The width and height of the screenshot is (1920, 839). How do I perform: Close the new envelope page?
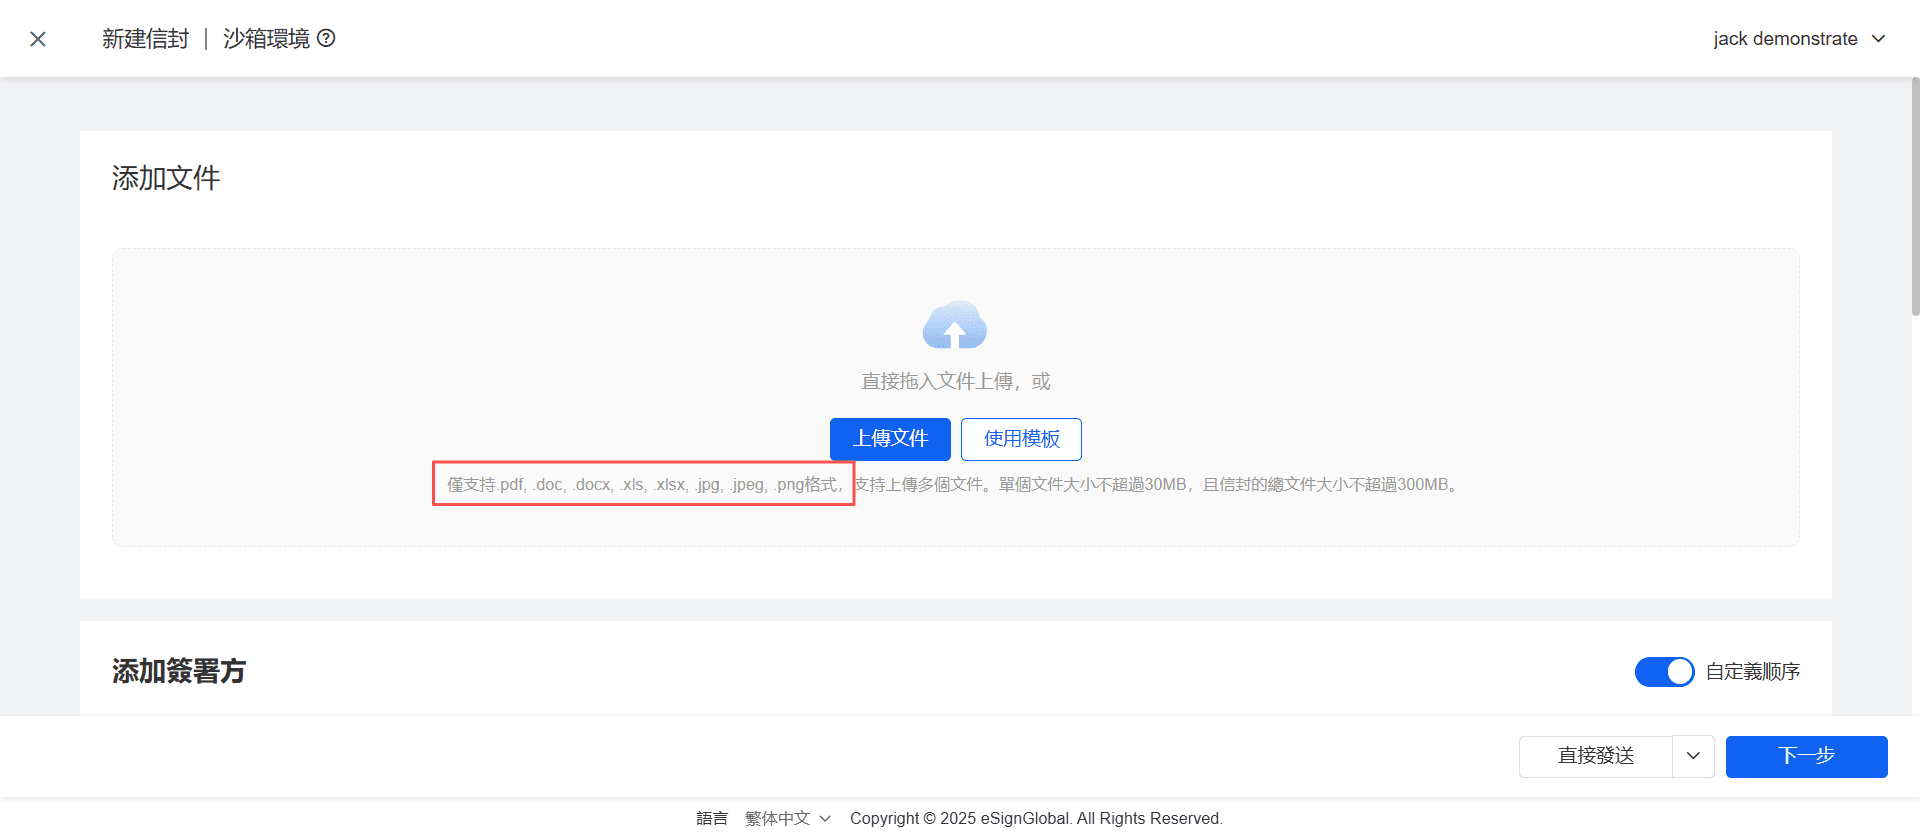[38, 39]
